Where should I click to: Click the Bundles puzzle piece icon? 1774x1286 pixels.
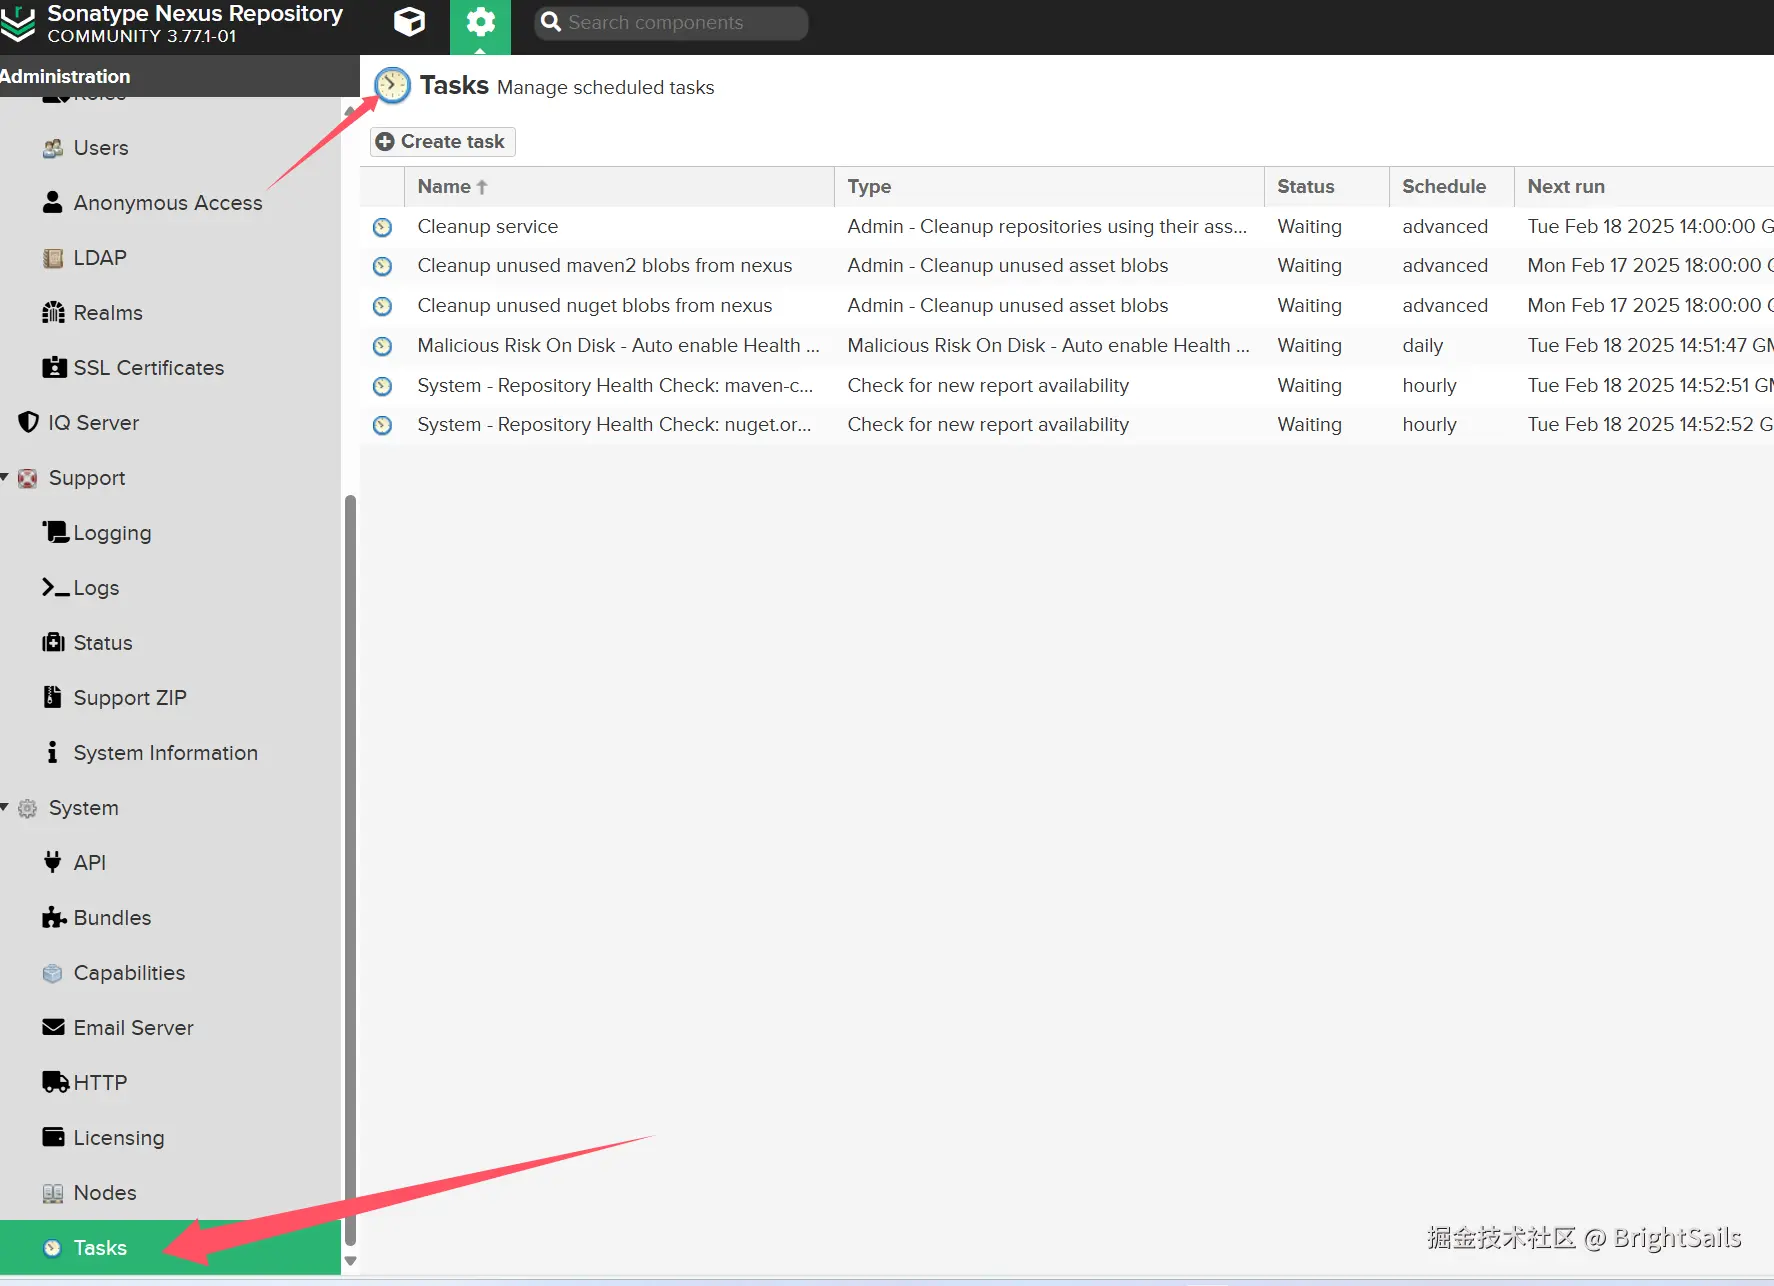click(54, 917)
